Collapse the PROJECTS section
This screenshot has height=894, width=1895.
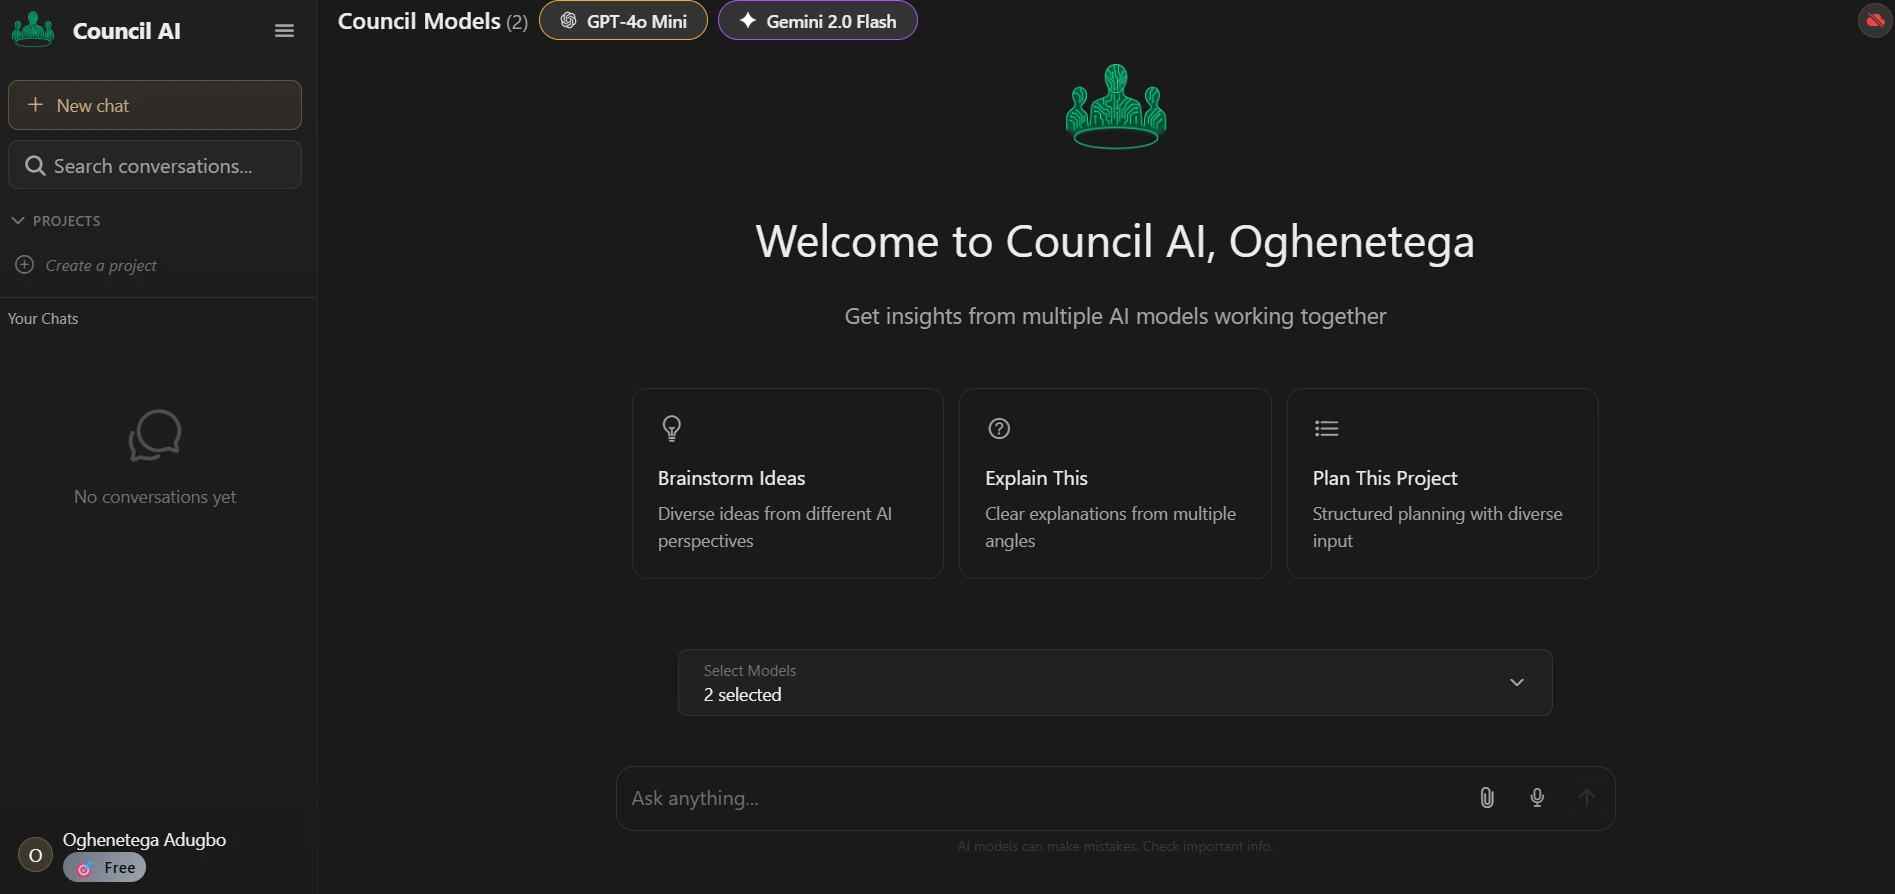coord(57,221)
